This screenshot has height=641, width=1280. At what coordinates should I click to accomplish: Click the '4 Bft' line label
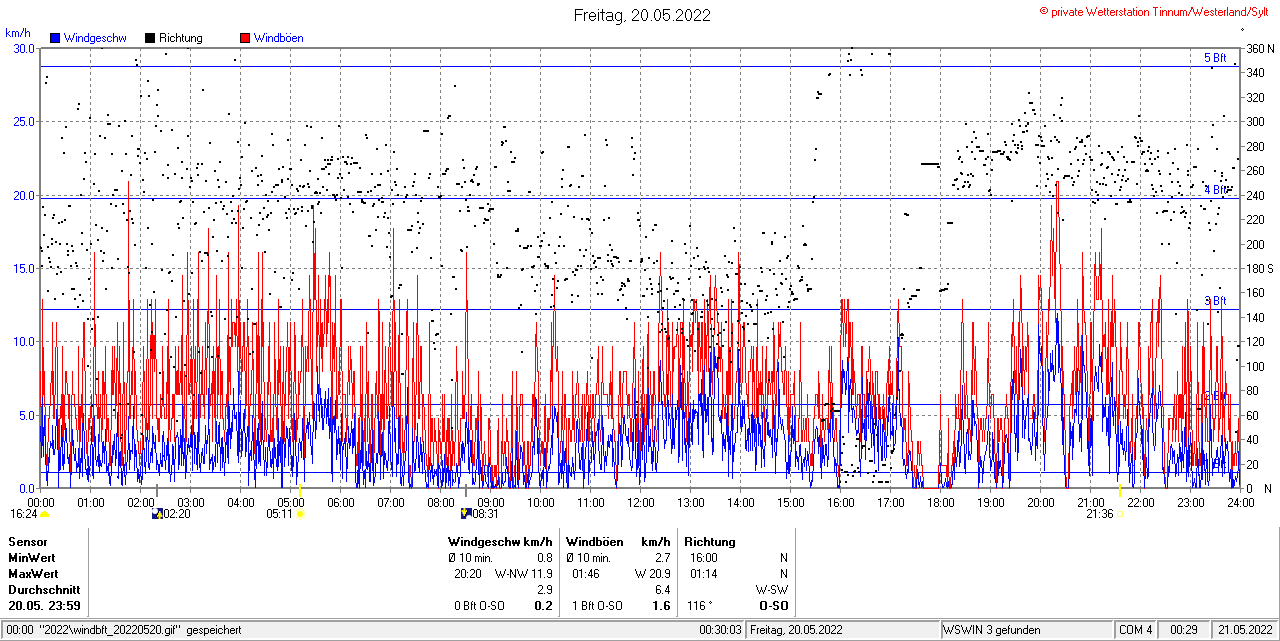(x=1215, y=190)
